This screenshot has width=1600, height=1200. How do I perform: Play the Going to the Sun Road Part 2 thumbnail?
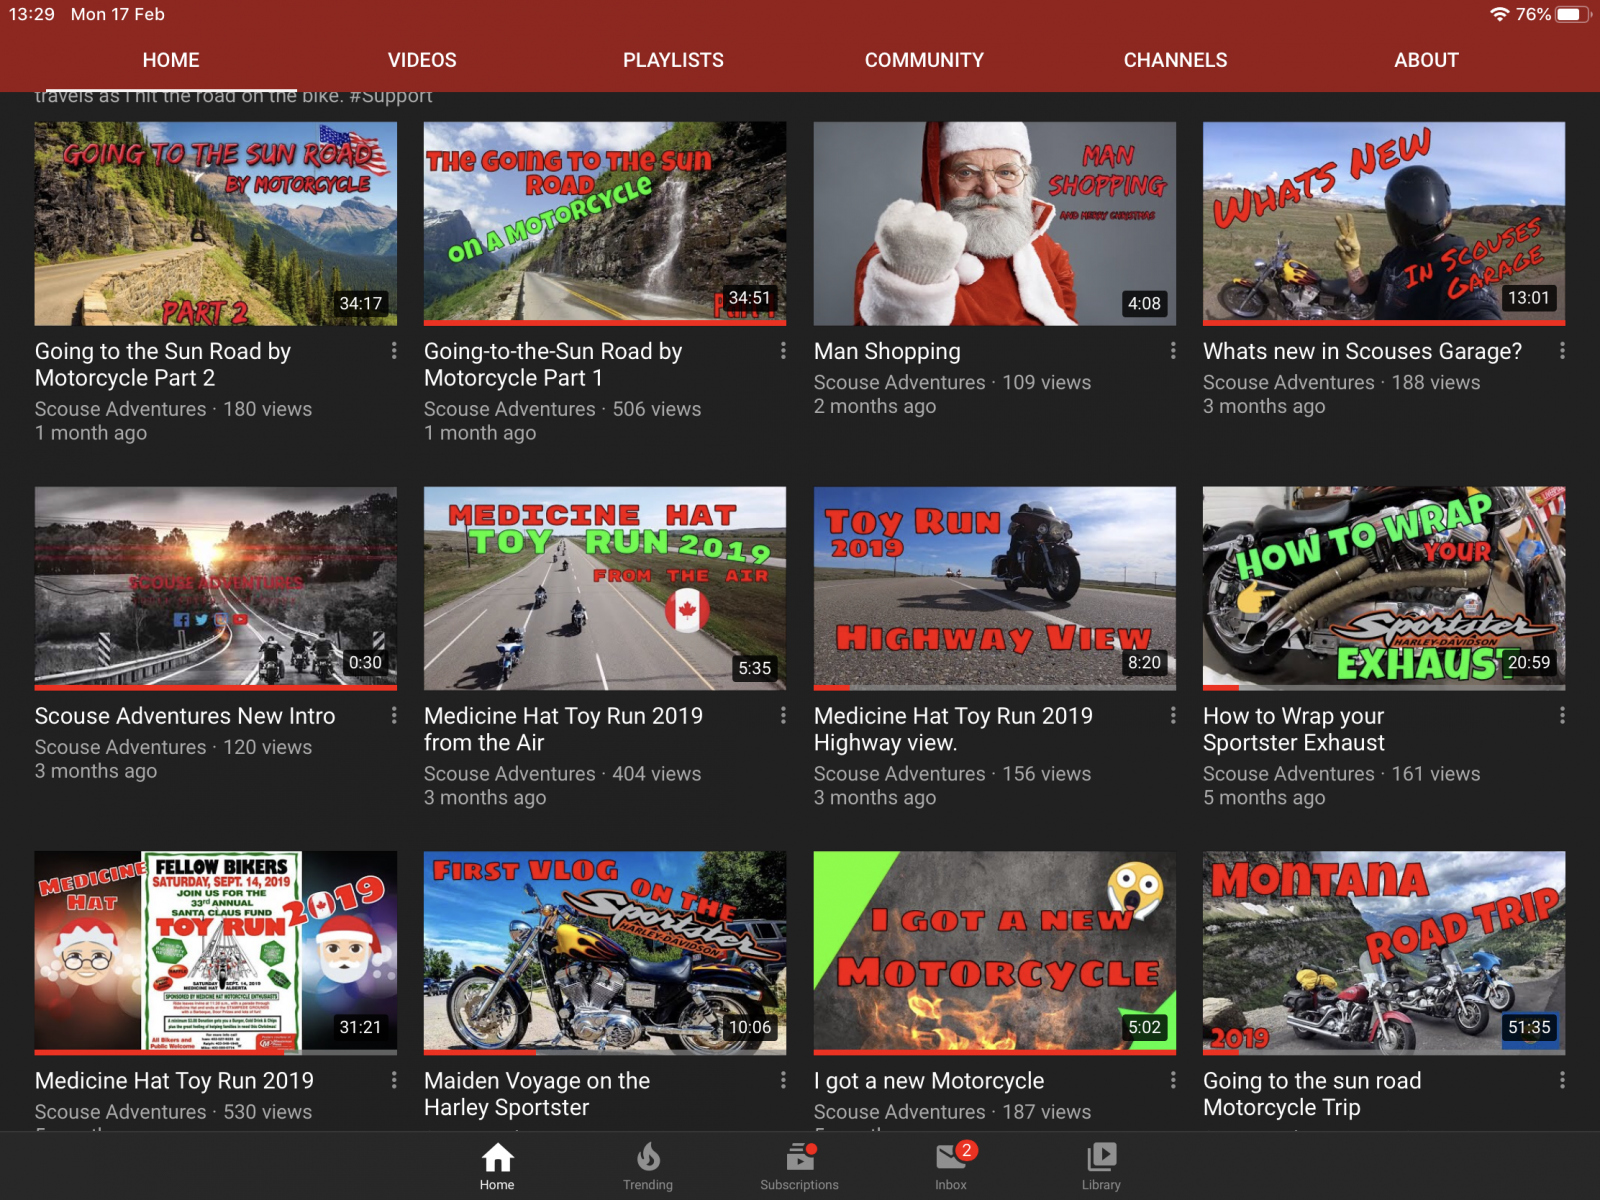pos(216,224)
